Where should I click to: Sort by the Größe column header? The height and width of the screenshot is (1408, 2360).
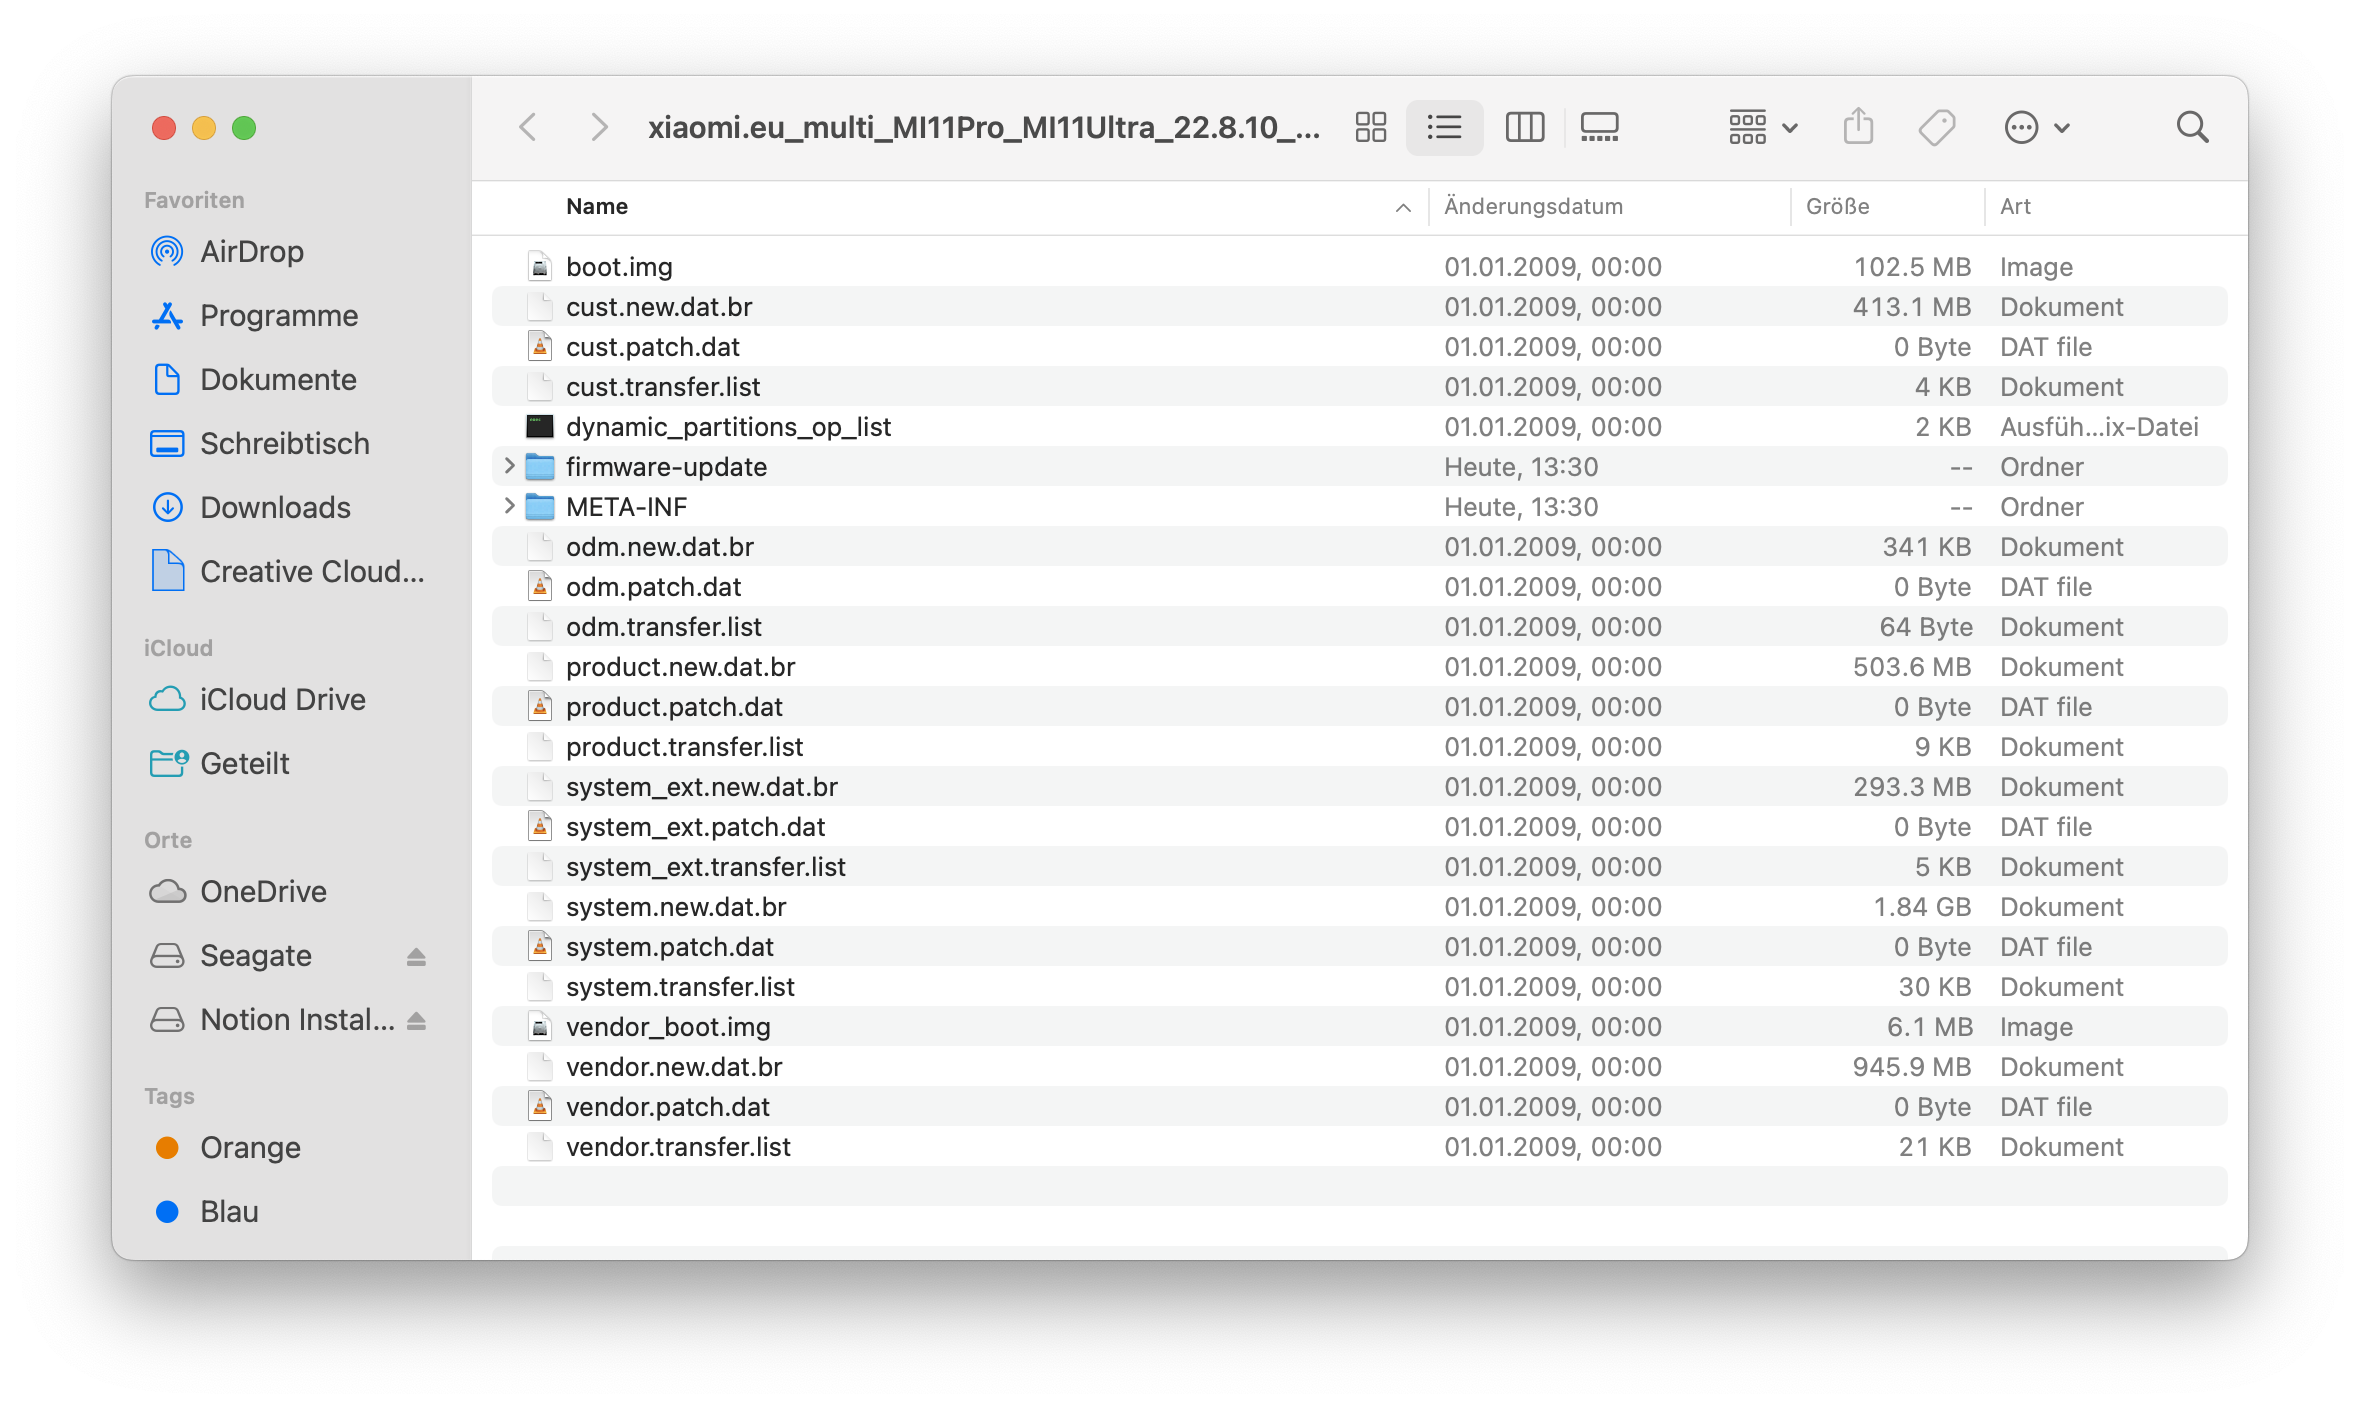[1837, 206]
